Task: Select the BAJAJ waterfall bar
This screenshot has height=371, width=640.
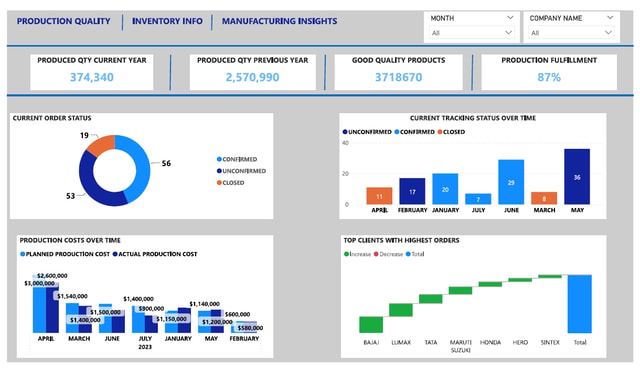Action: pos(371,324)
